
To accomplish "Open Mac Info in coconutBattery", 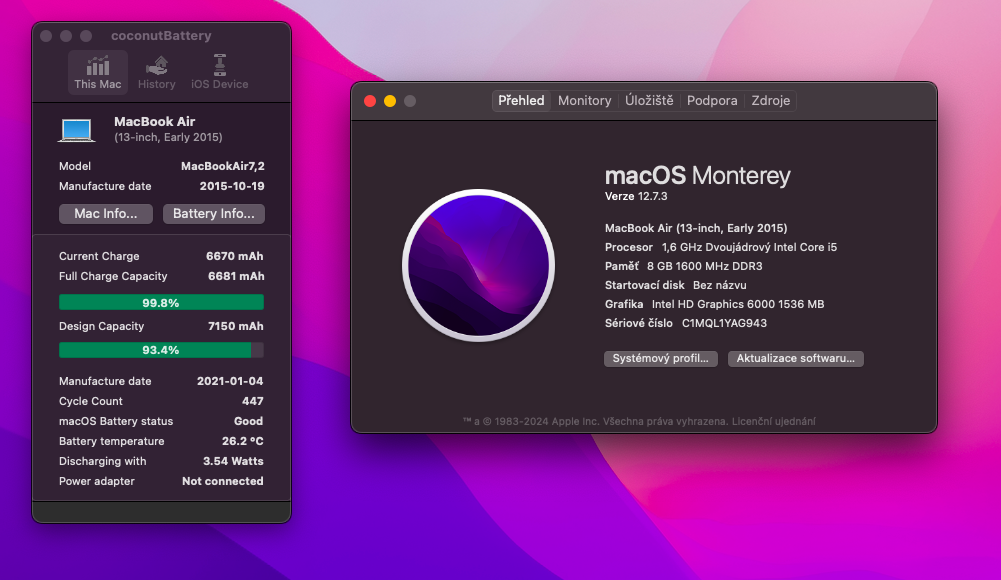I will click(106, 214).
